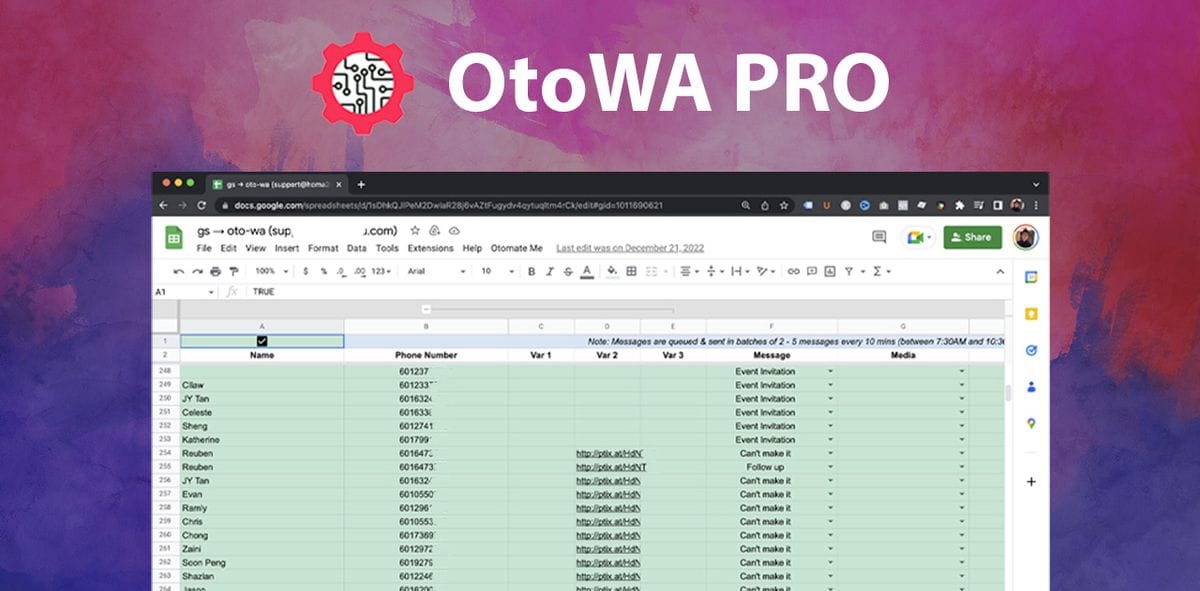Open the Event Invitation dropdown for Celeste
Screen dimensions: 1200x591
pyautogui.click(x=830, y=412)
